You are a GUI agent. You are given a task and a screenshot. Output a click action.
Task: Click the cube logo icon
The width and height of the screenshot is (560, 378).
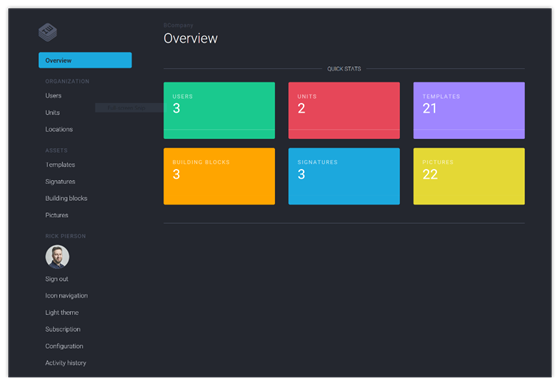click(48, 32)
